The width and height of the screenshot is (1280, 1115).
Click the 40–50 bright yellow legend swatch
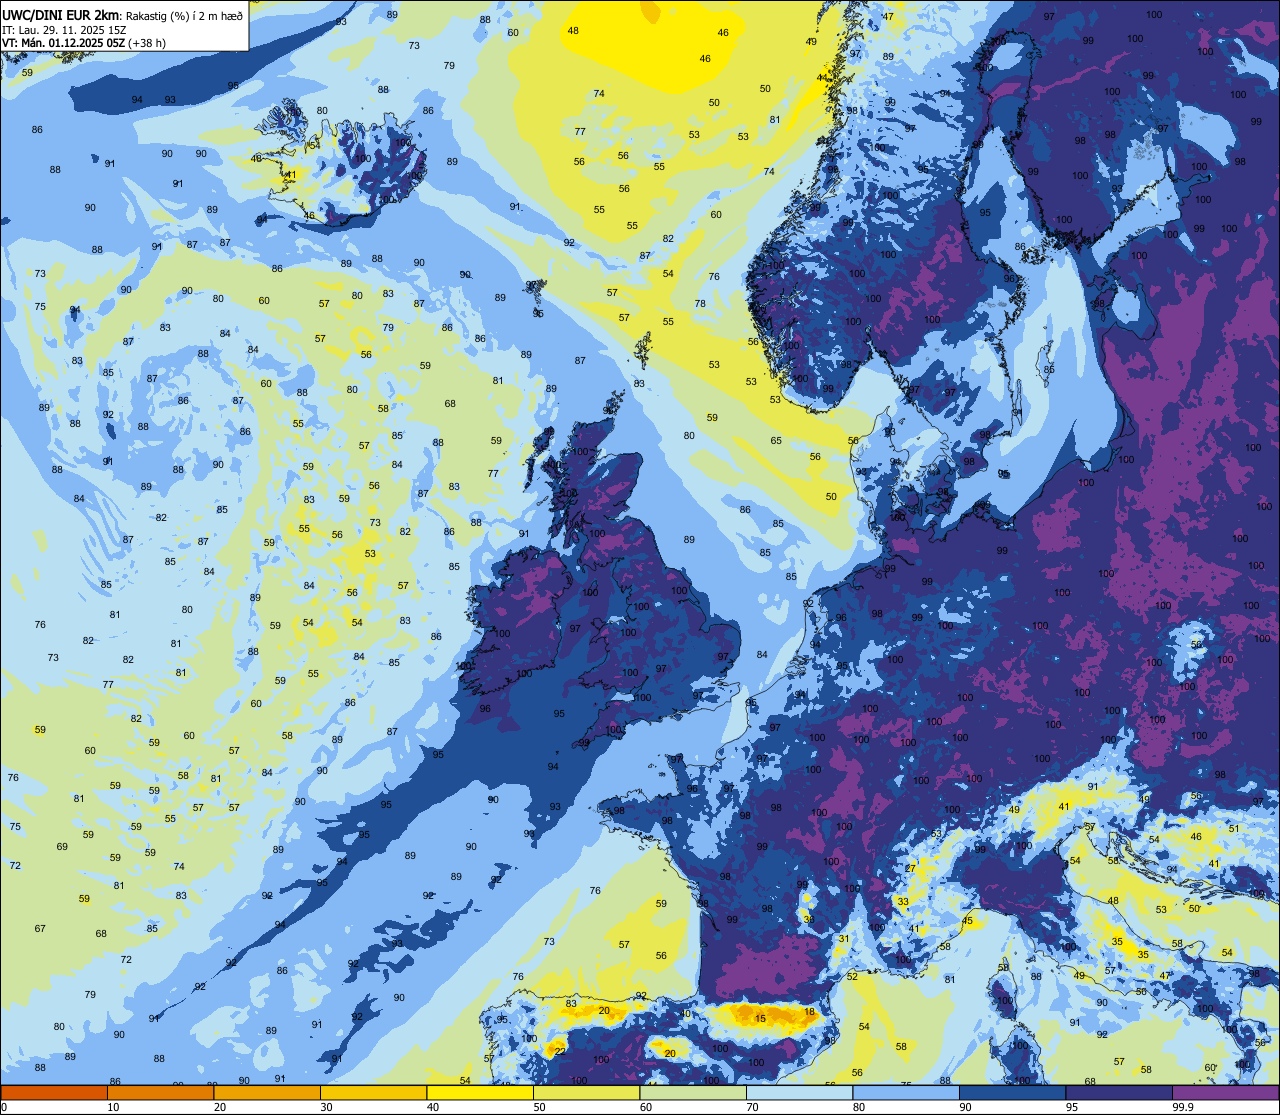(480, 1092)
